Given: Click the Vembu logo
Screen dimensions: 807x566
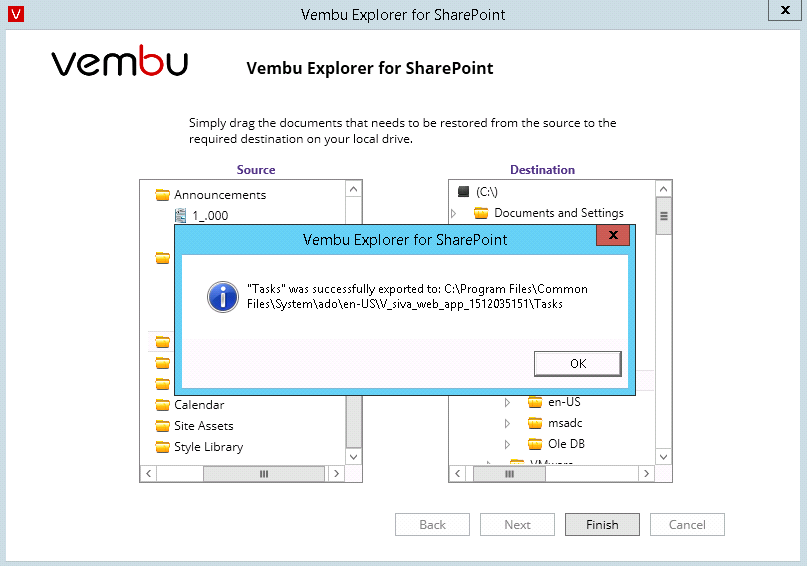Looking at the screenshot, I should click(120, 61).
